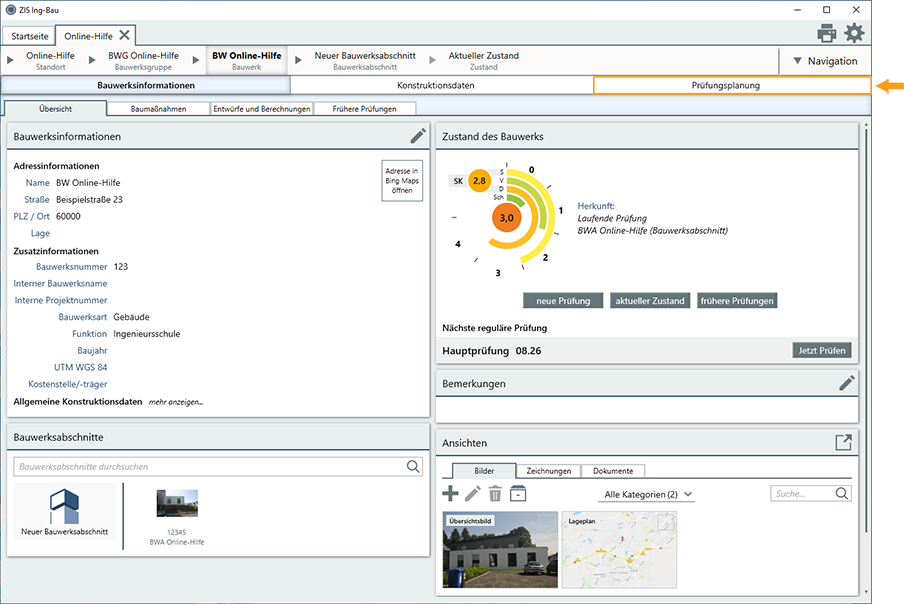Edit Bauwerksinformationen with the pencil icon
The height and width of the screenshot is (604, 904).
(x=418, y=136)
